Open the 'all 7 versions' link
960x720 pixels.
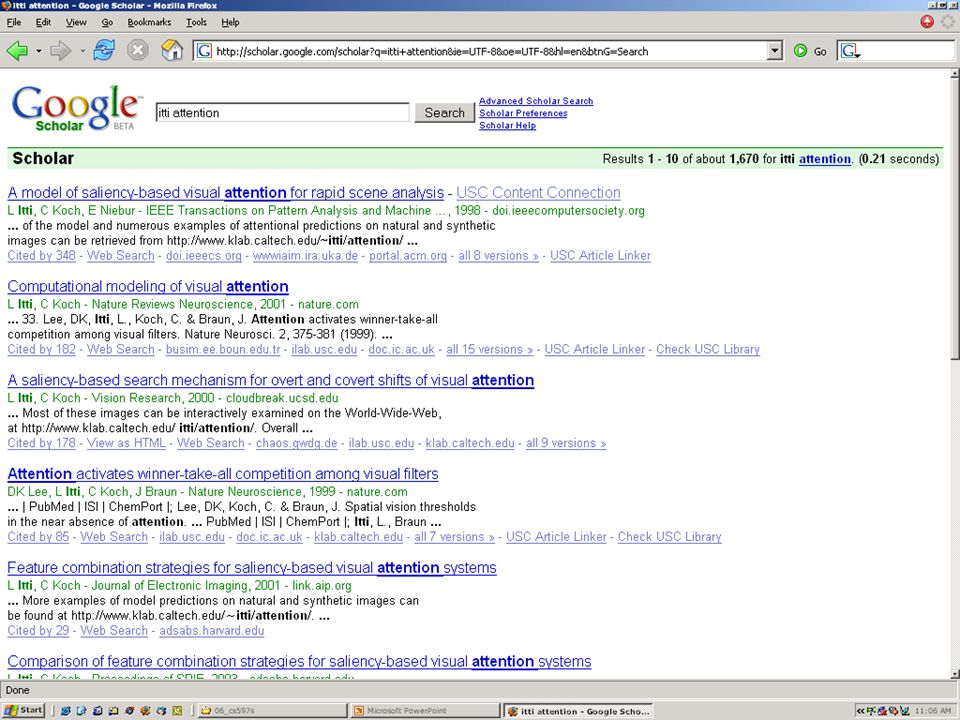click(x=454, y=537)
